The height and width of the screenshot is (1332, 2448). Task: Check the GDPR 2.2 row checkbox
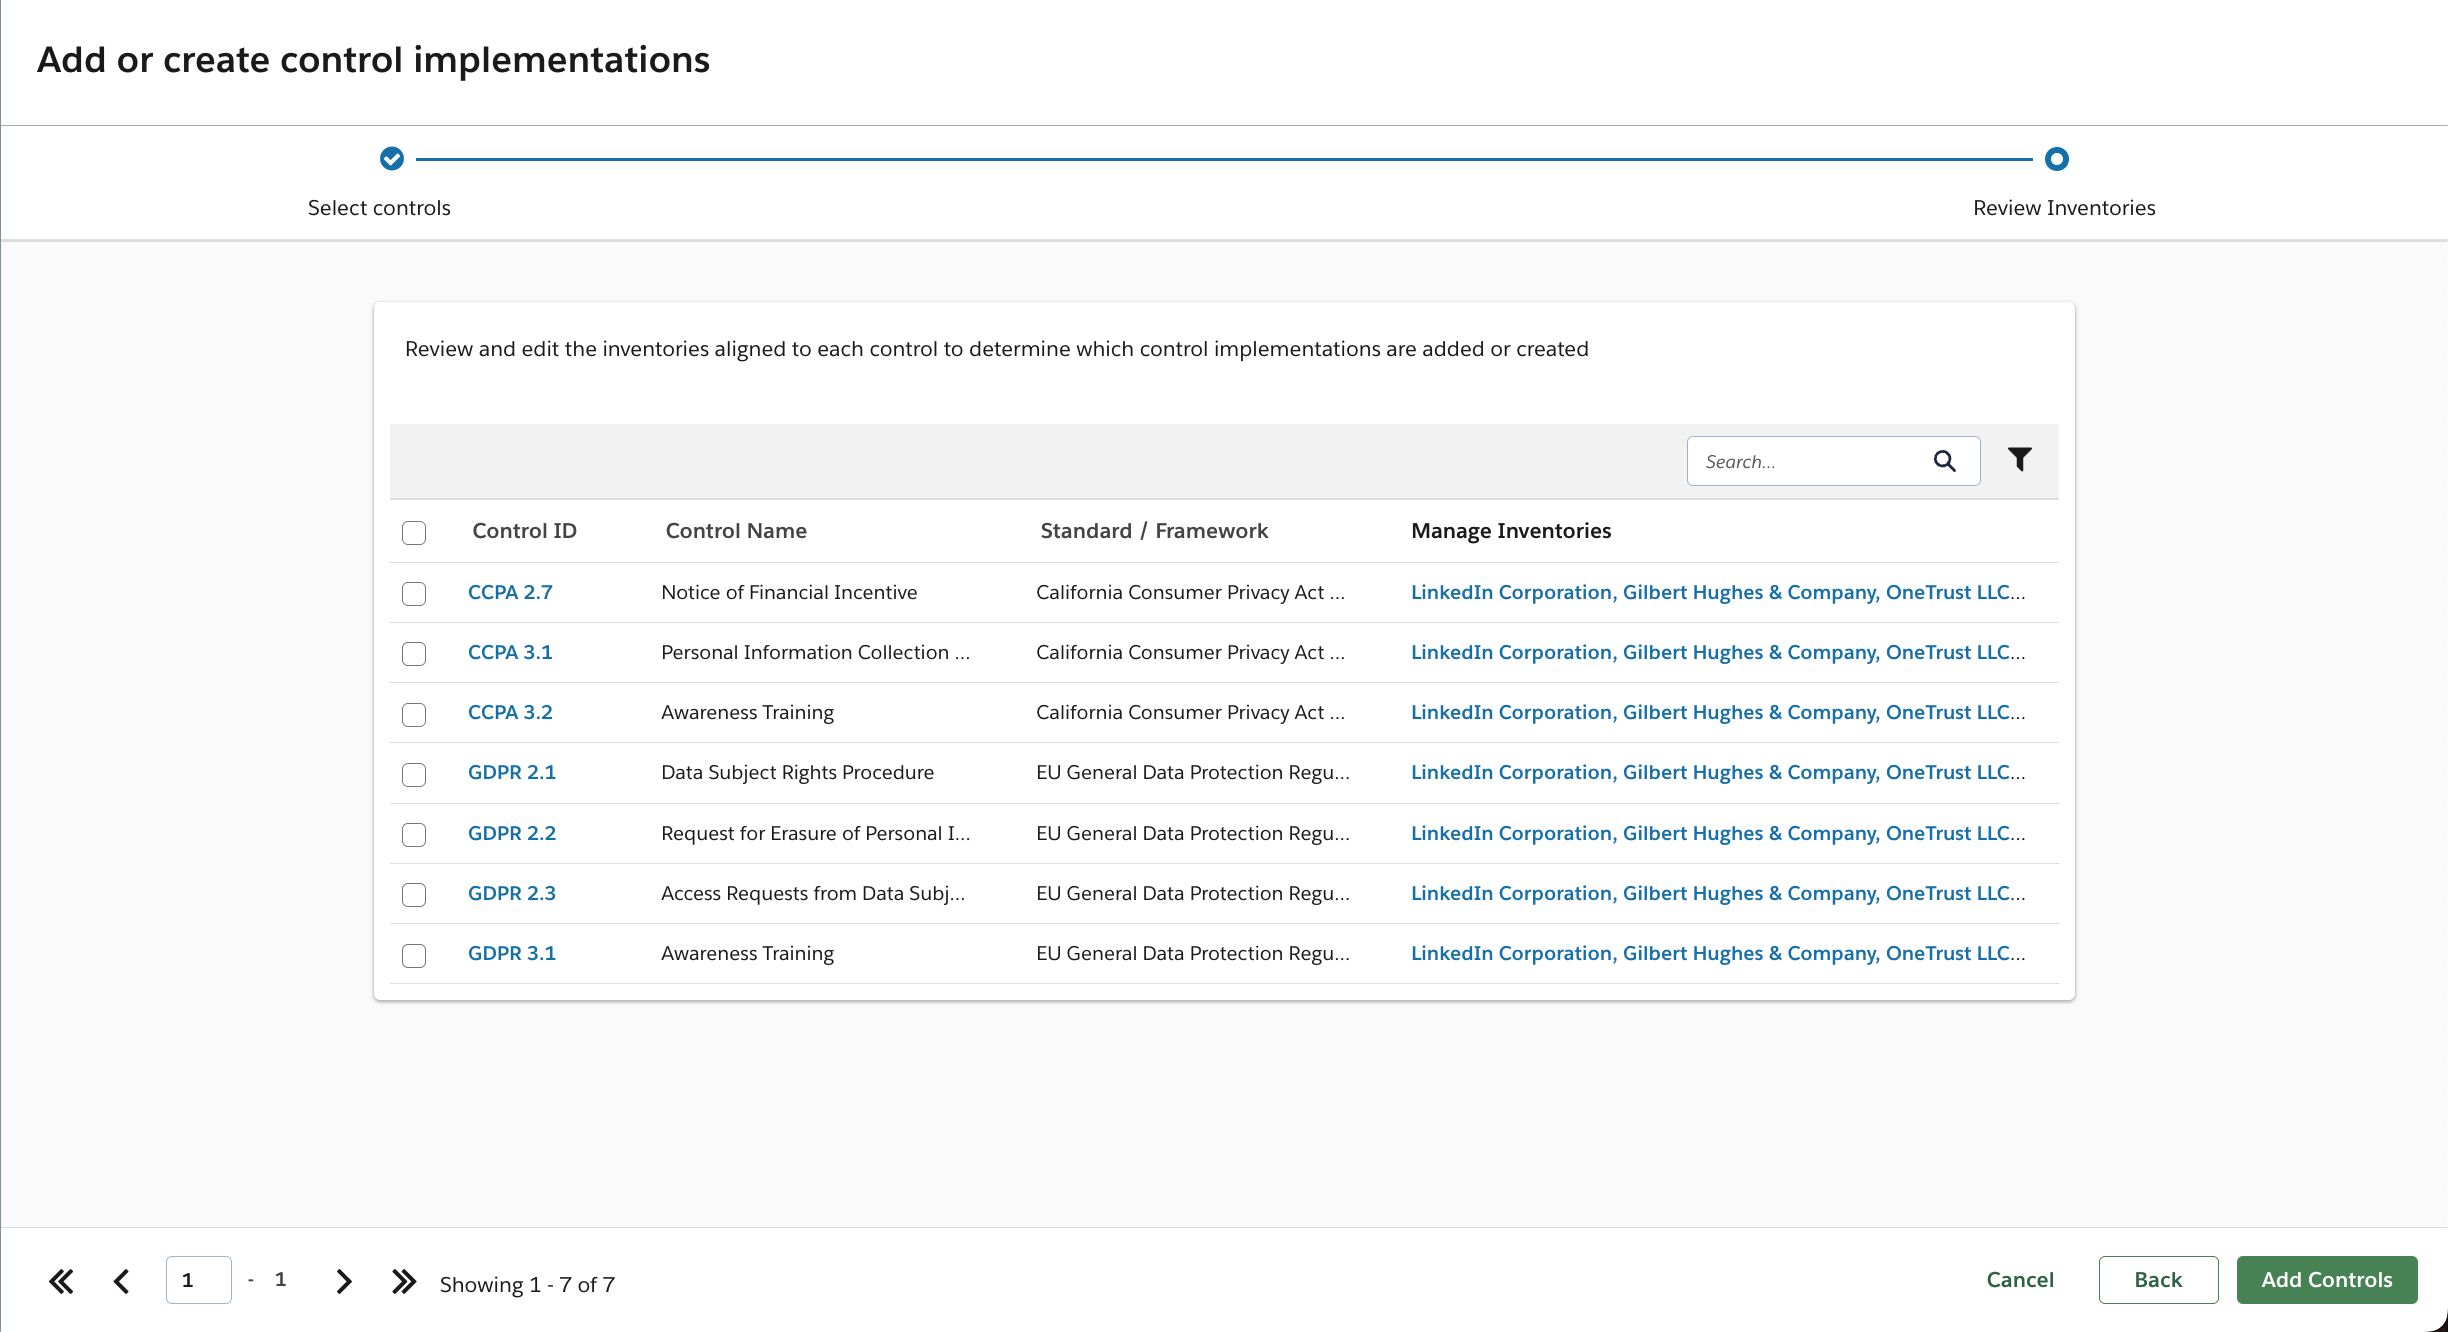coord(414,835)
